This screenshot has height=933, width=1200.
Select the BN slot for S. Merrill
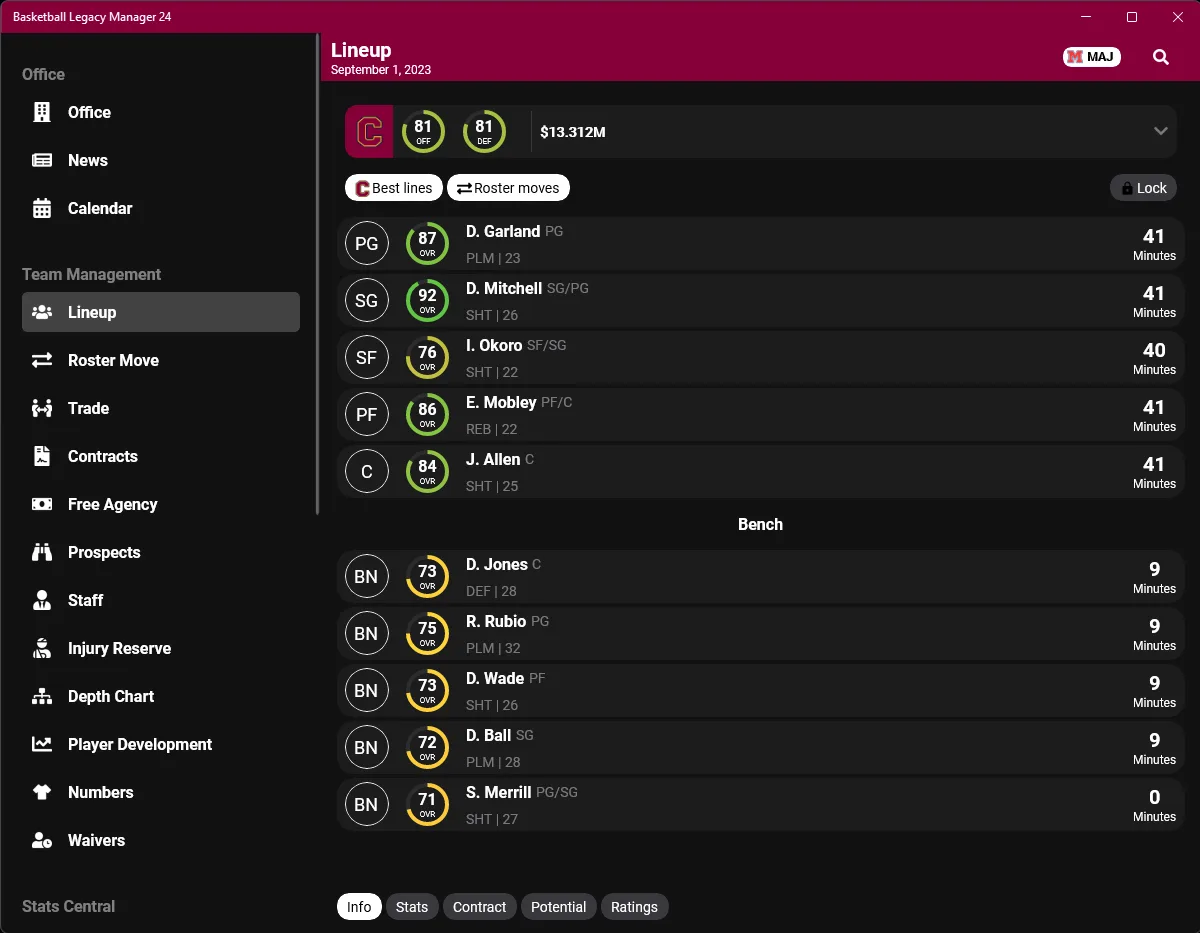[367, 804]
